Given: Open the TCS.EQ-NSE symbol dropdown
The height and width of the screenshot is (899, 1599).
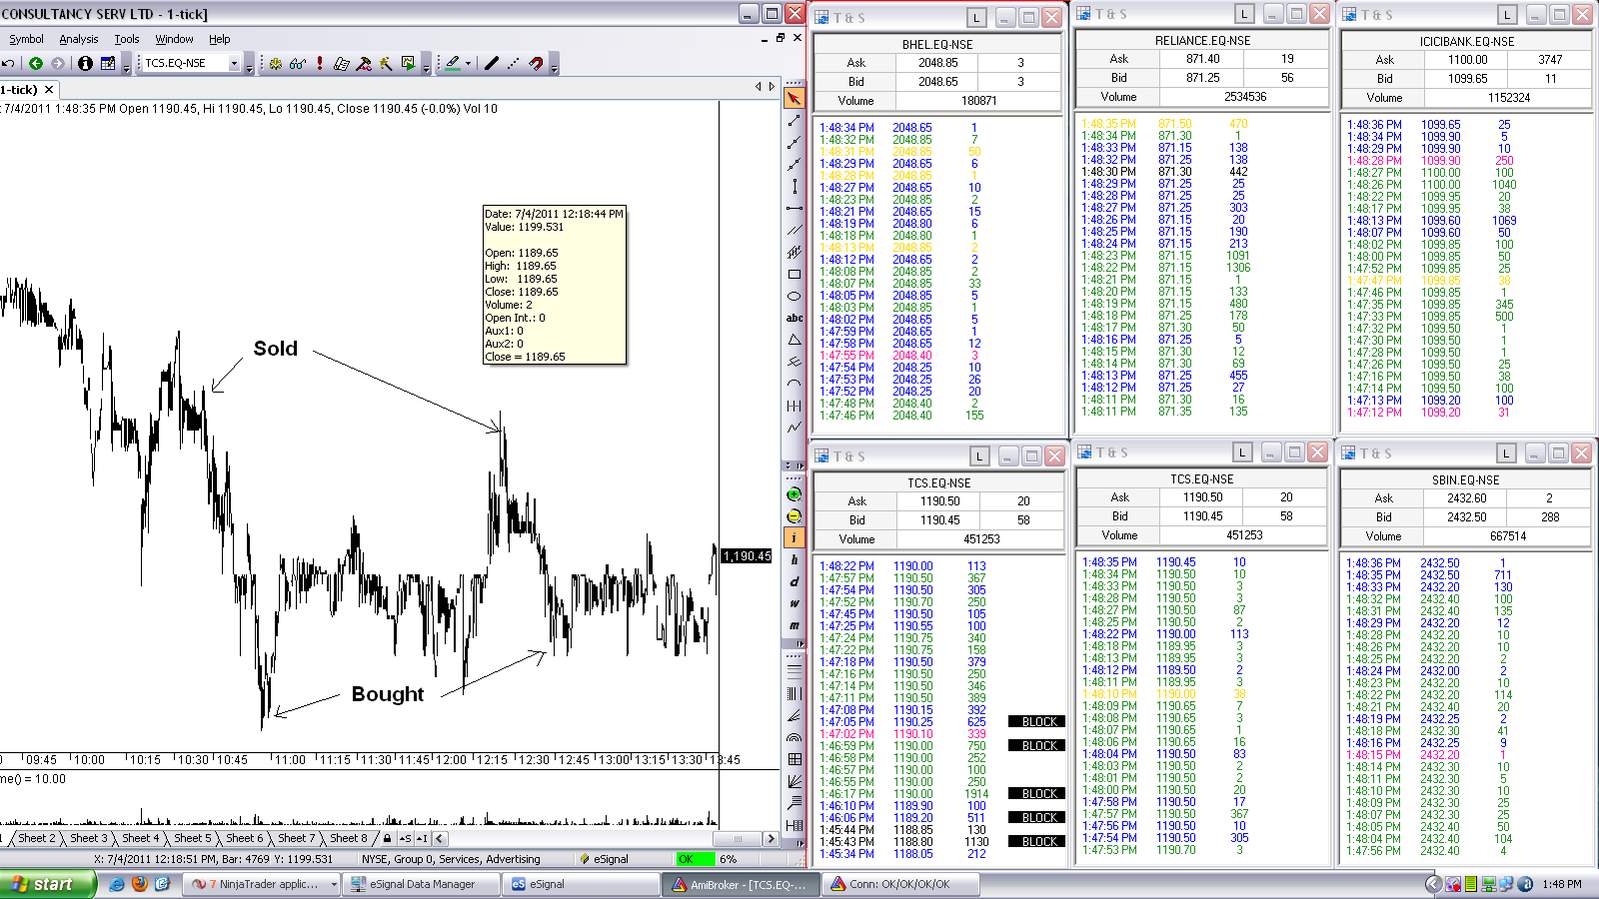Looking at the screenshot, I should coord(234,63).
